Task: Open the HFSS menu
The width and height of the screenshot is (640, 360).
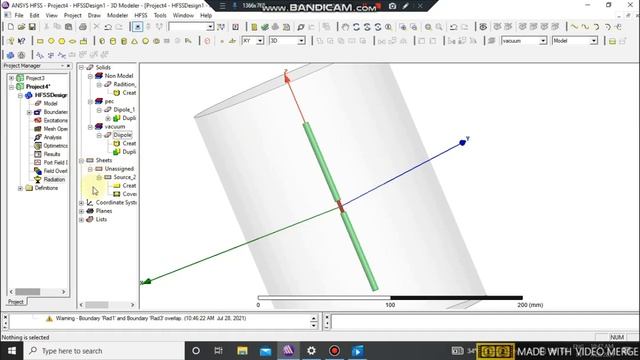Action: 141,15
